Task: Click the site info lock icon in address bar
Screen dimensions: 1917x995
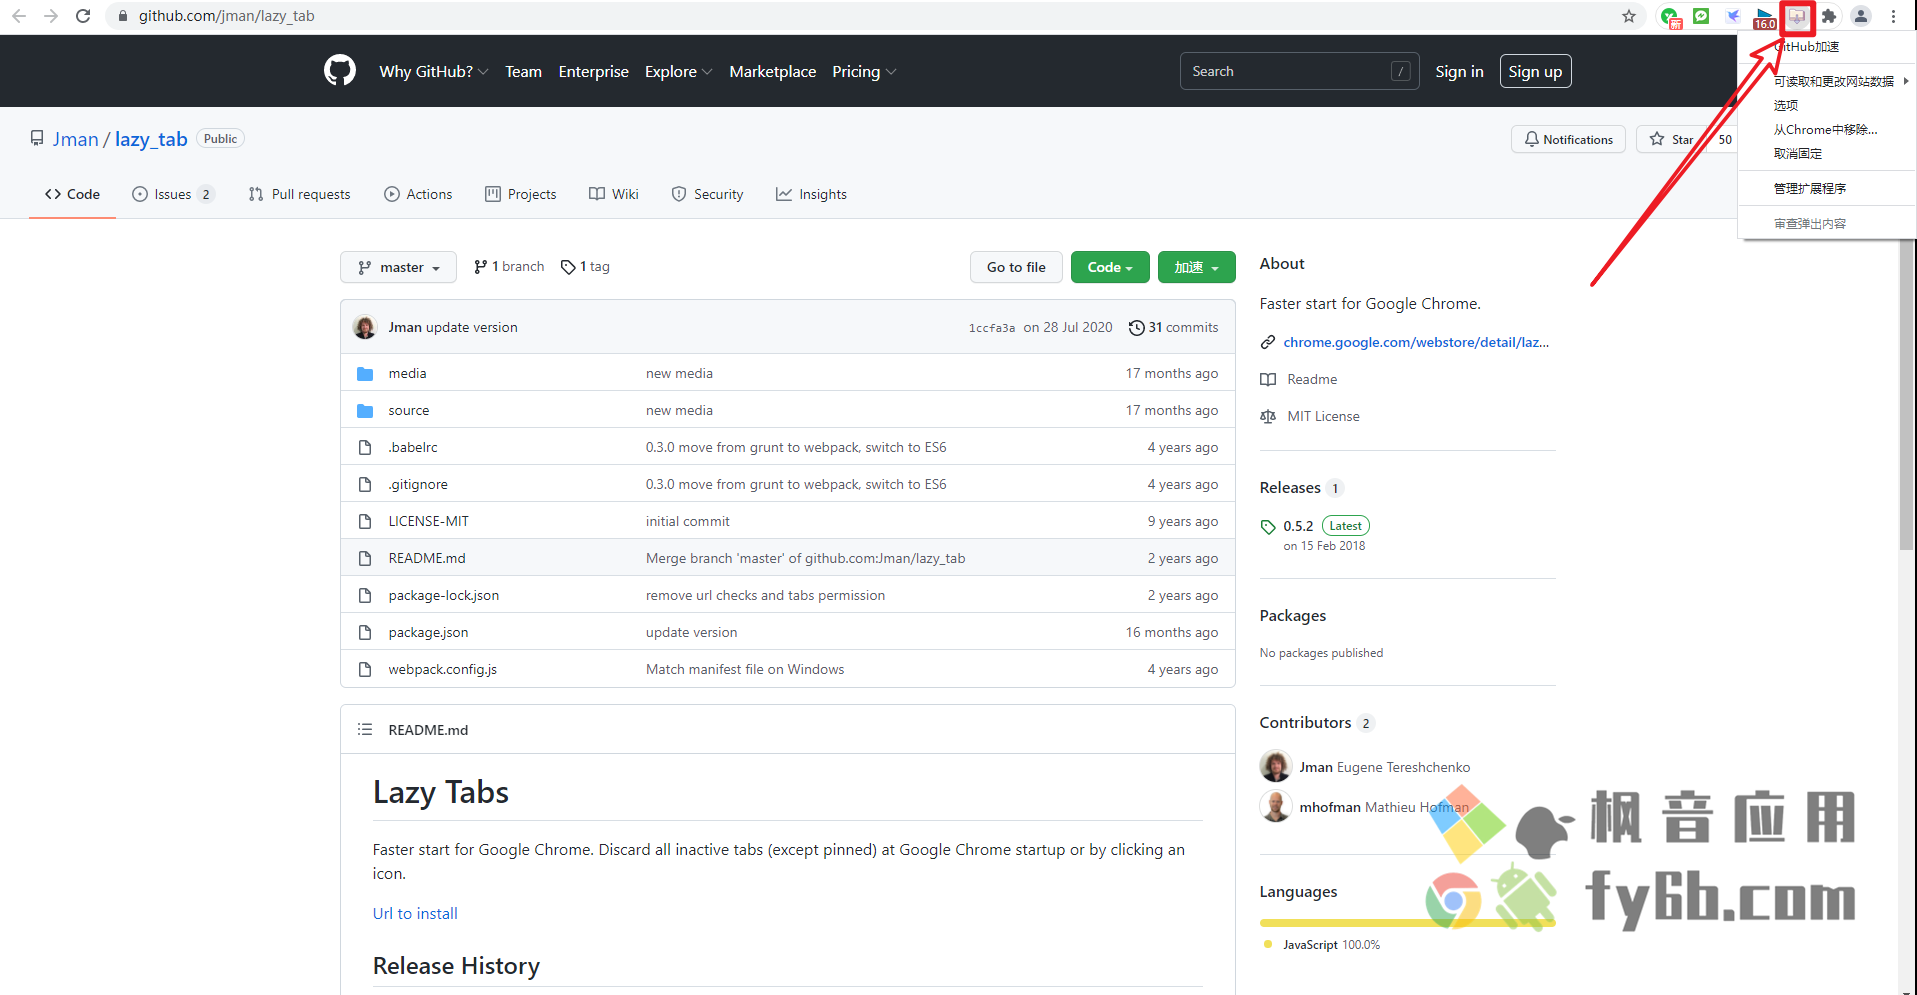Action: tap(123, 16)
